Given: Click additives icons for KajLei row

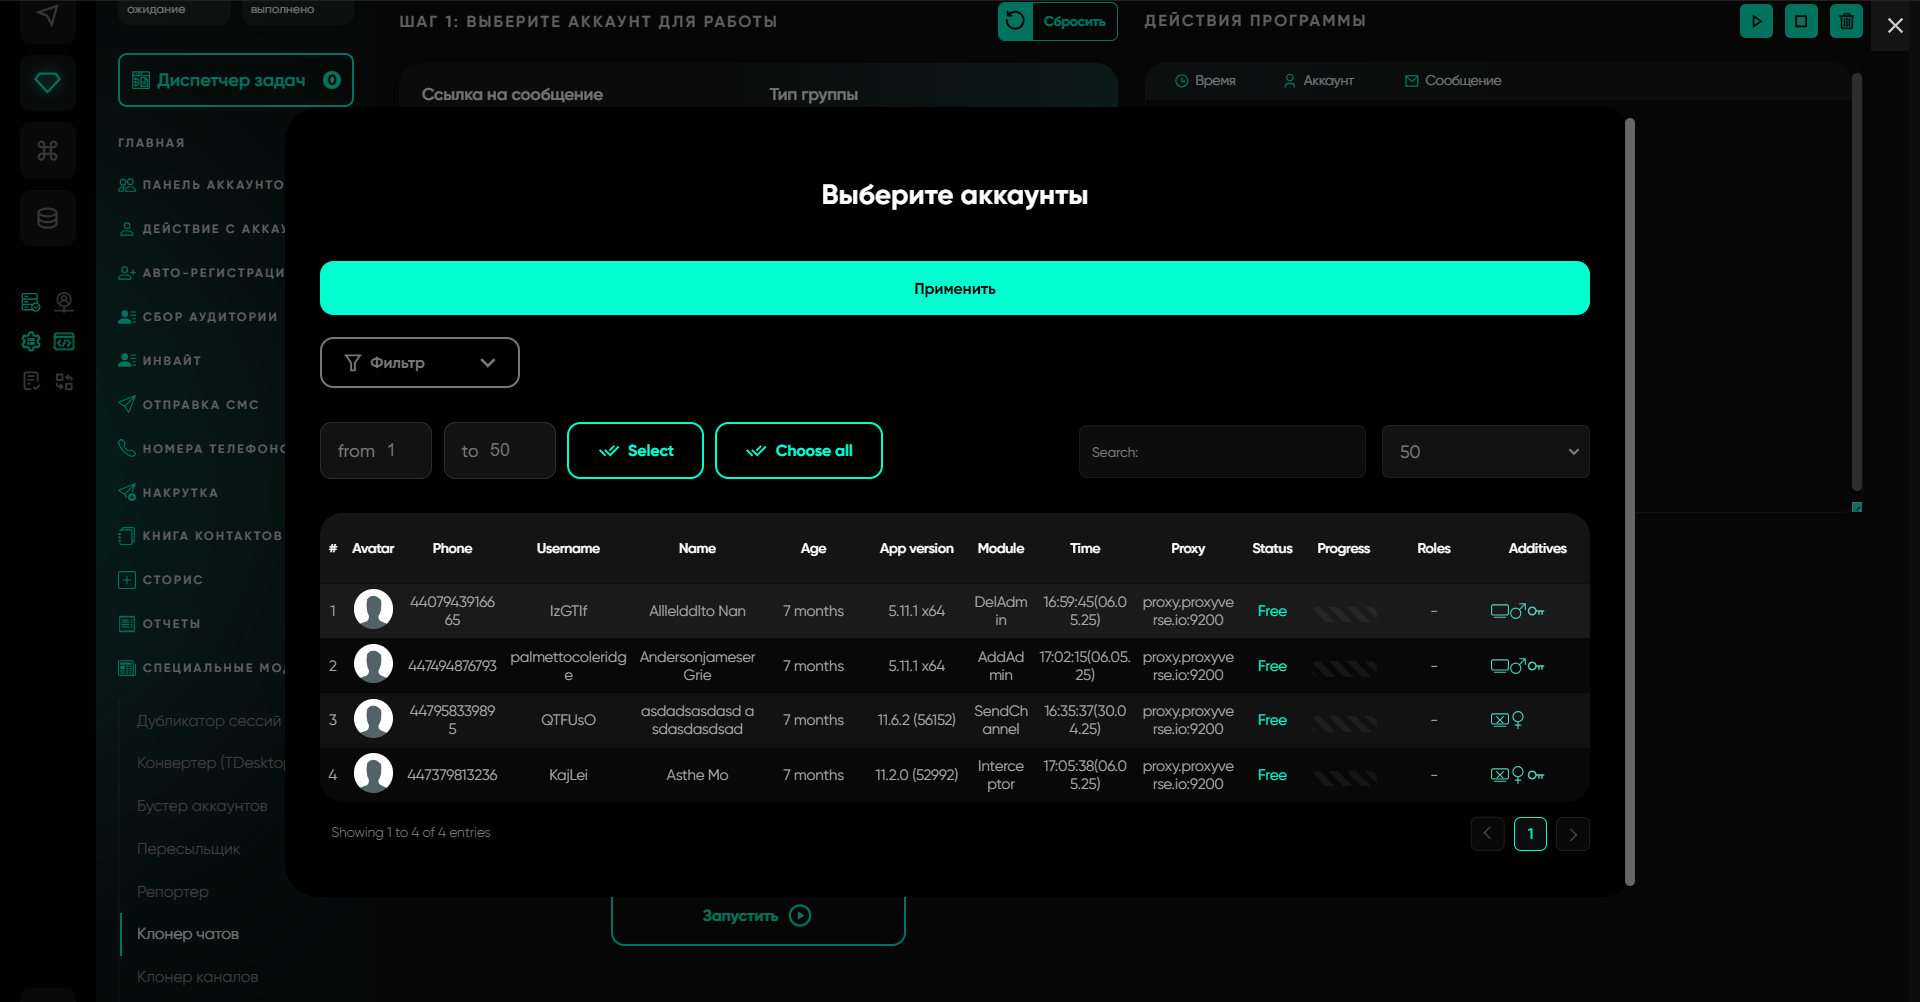Looking at the screenshot, I should (1517, 775).
